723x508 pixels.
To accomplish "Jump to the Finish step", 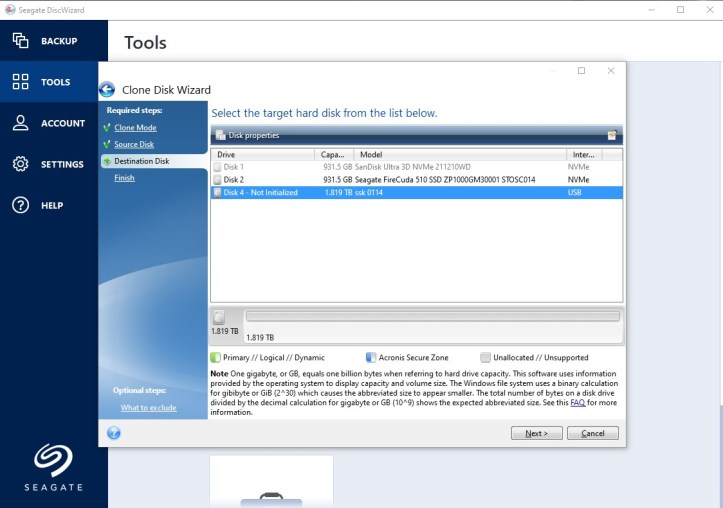I will [x=124, y=178].
